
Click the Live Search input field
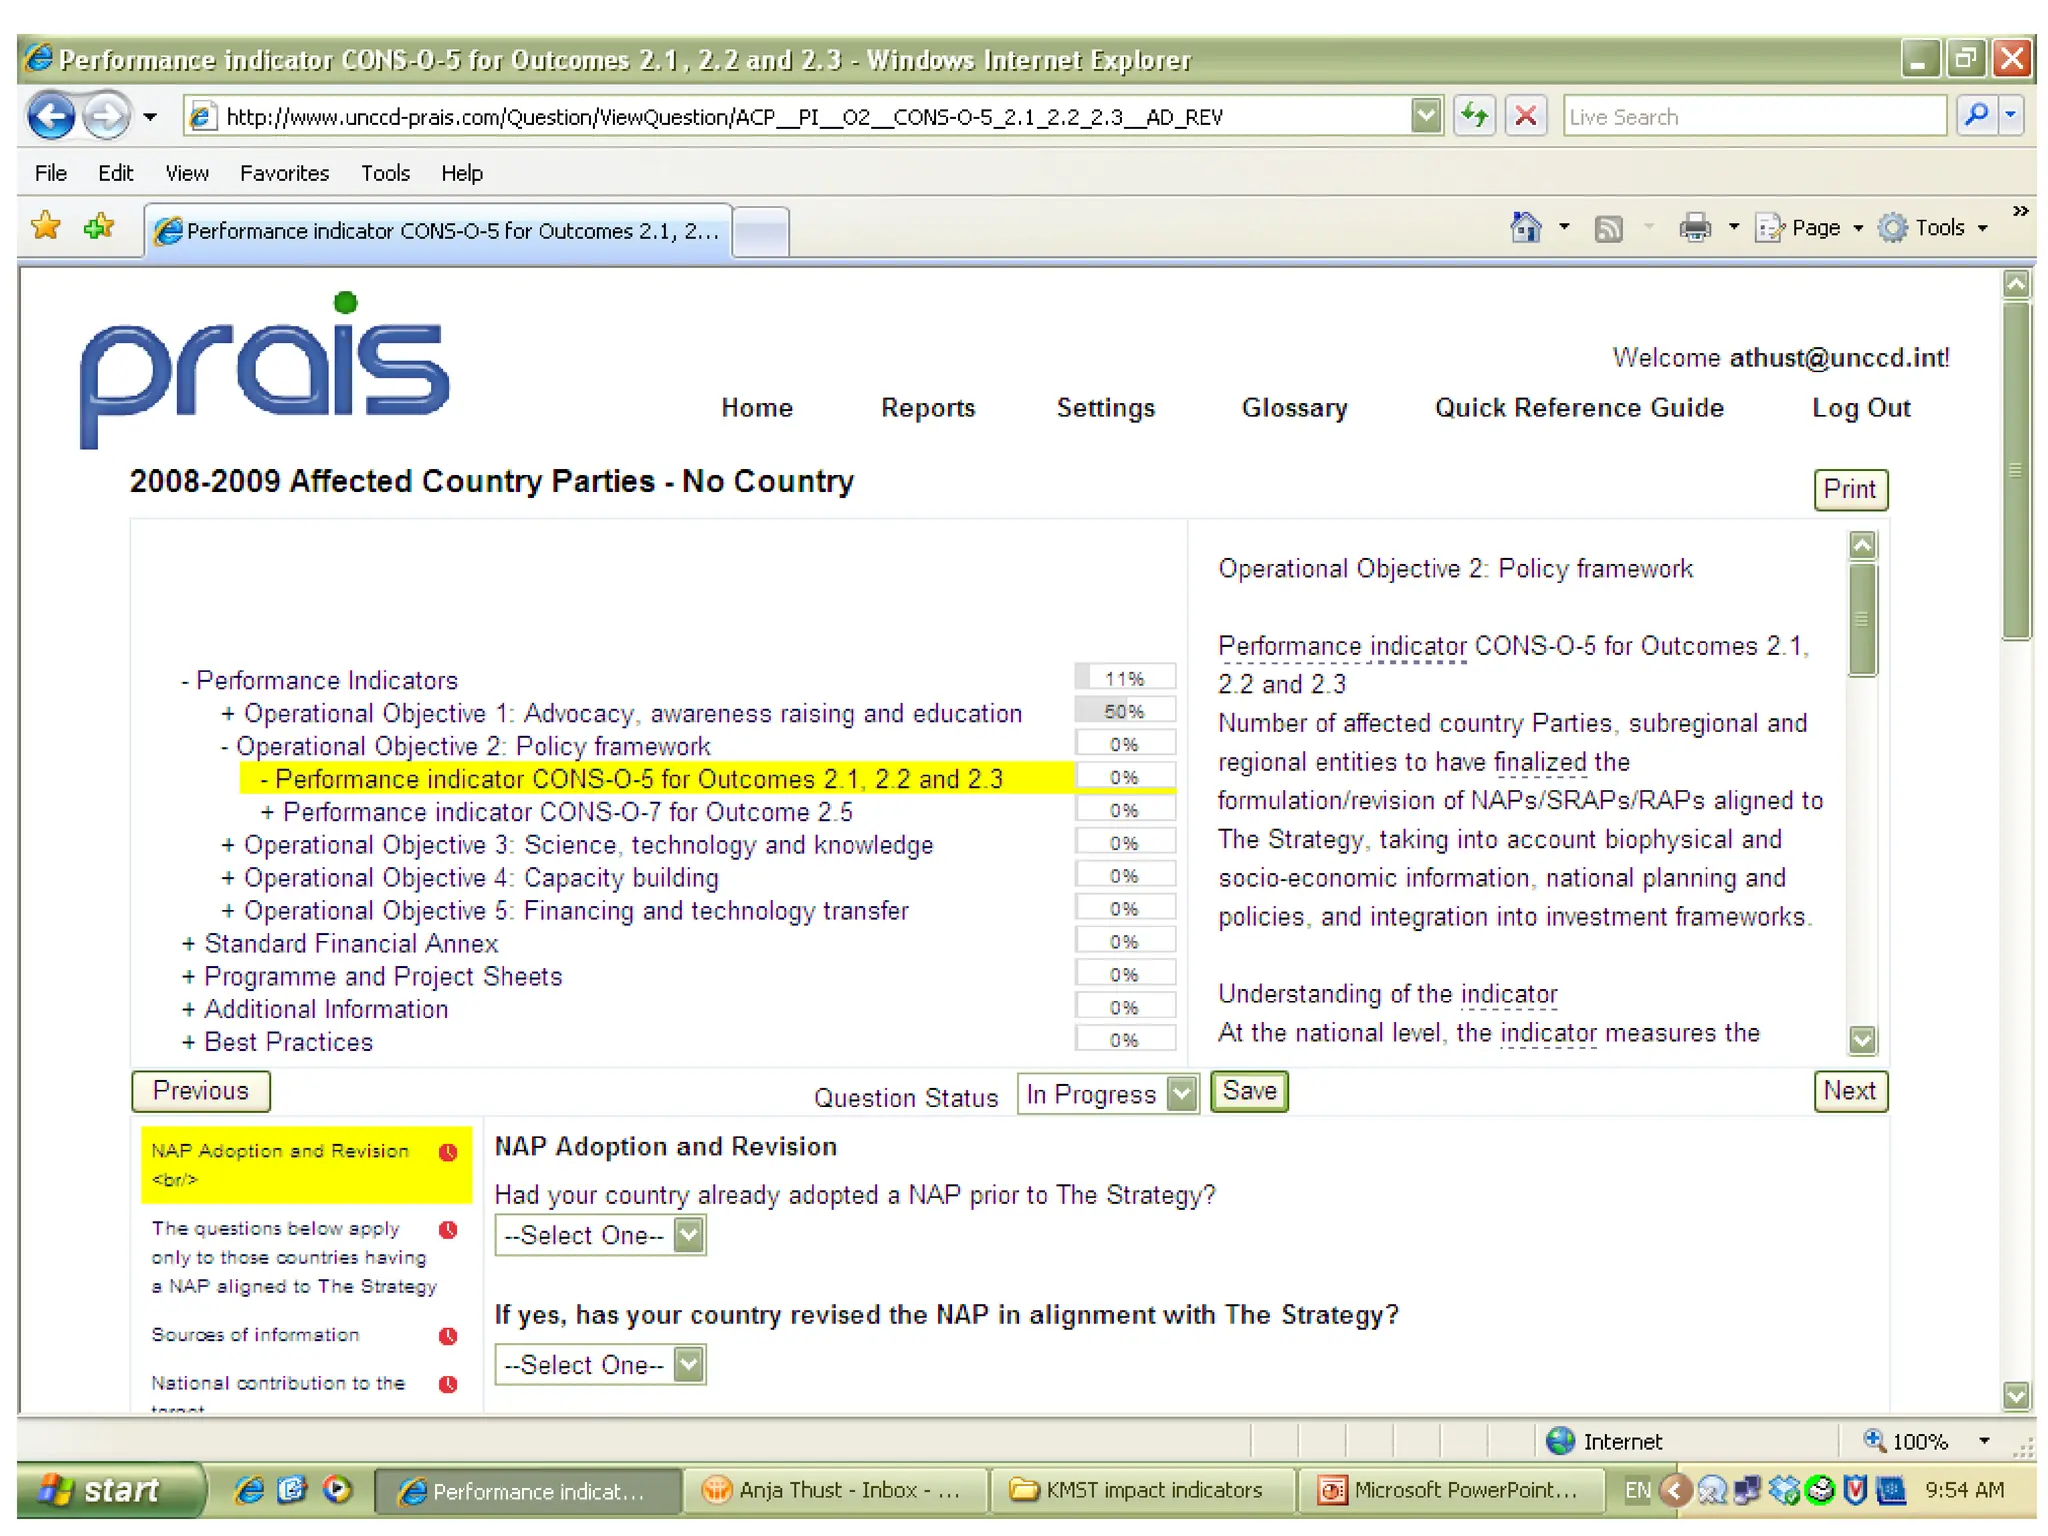click(1752, 117)
